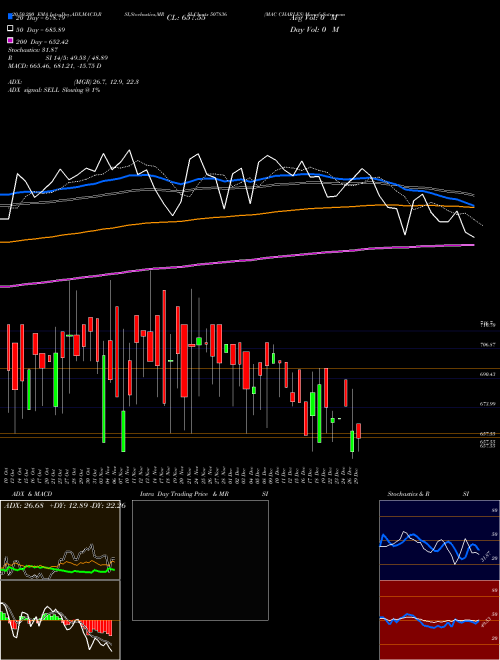This screenshot has width=500, height=660.
Task: Click the 'Stochastics: 31.87' reading
Action: [x=33, y=50]
